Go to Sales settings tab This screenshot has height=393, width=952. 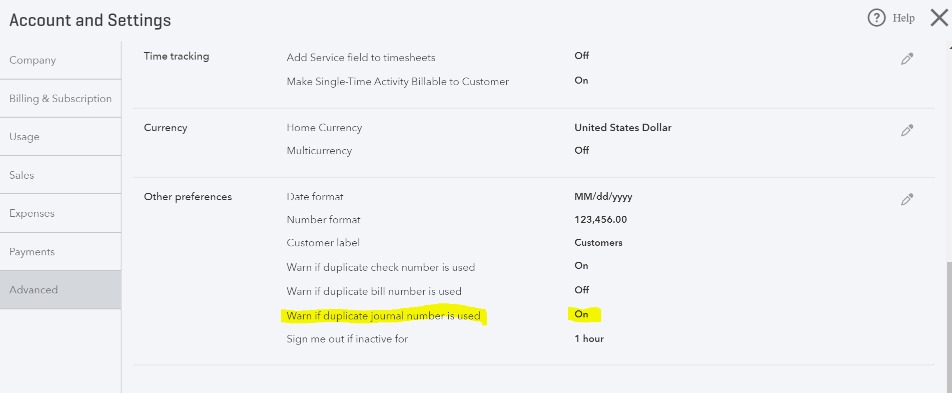coord(60,175)
